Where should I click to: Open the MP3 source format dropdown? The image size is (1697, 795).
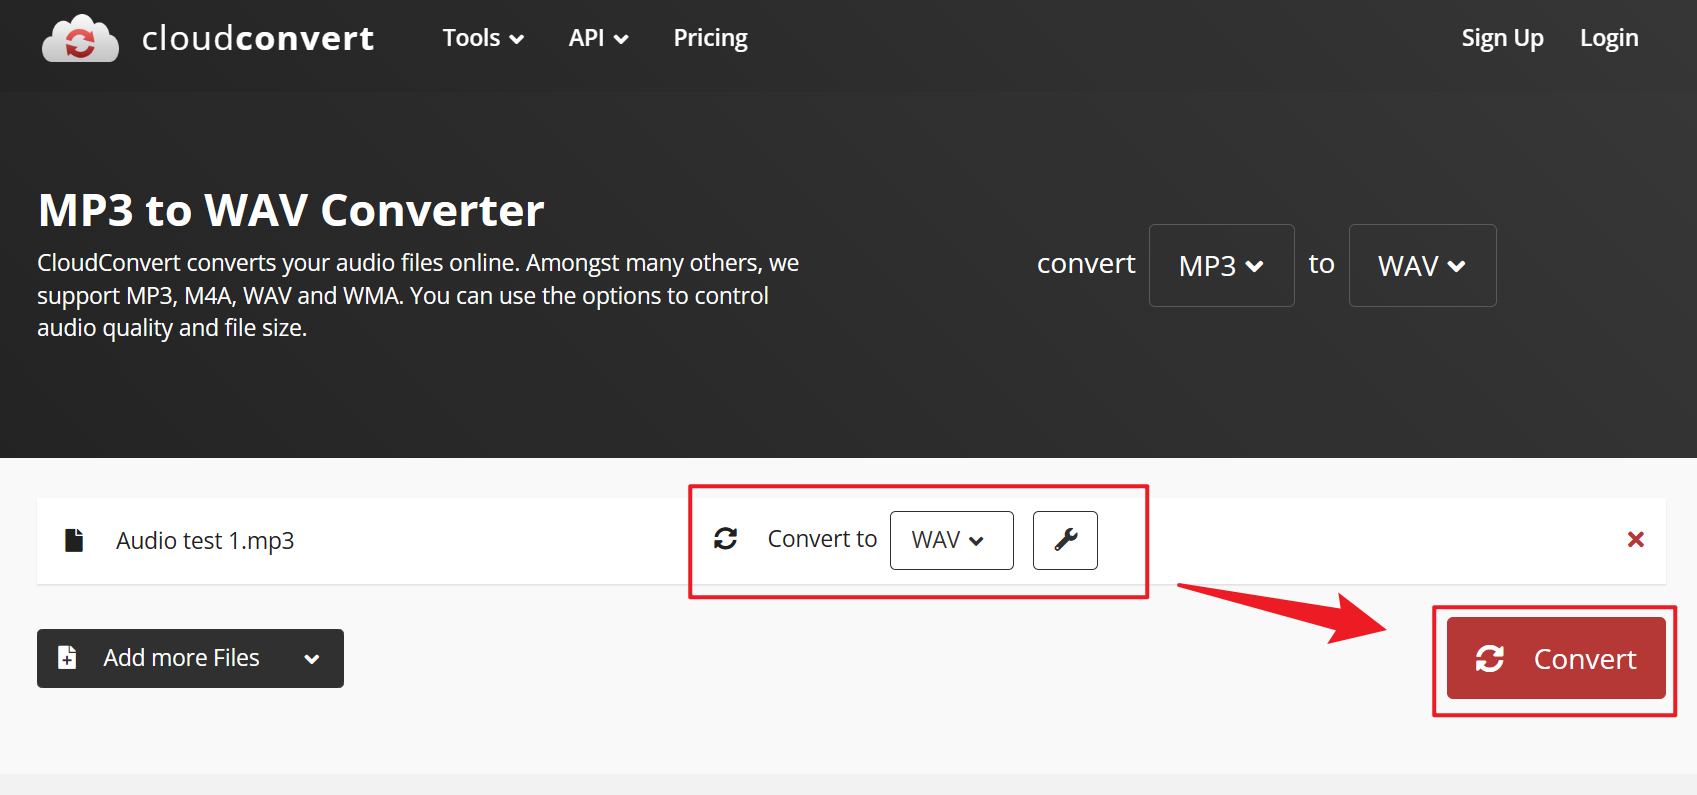[1221, 265]
